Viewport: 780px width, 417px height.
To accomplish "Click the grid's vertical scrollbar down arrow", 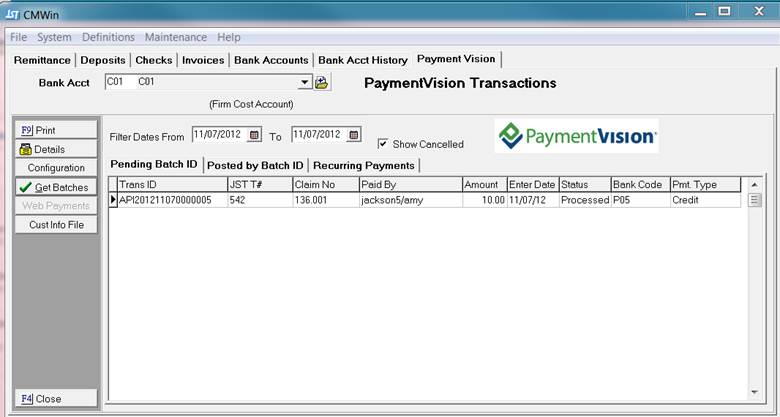I will pos(756,390).
